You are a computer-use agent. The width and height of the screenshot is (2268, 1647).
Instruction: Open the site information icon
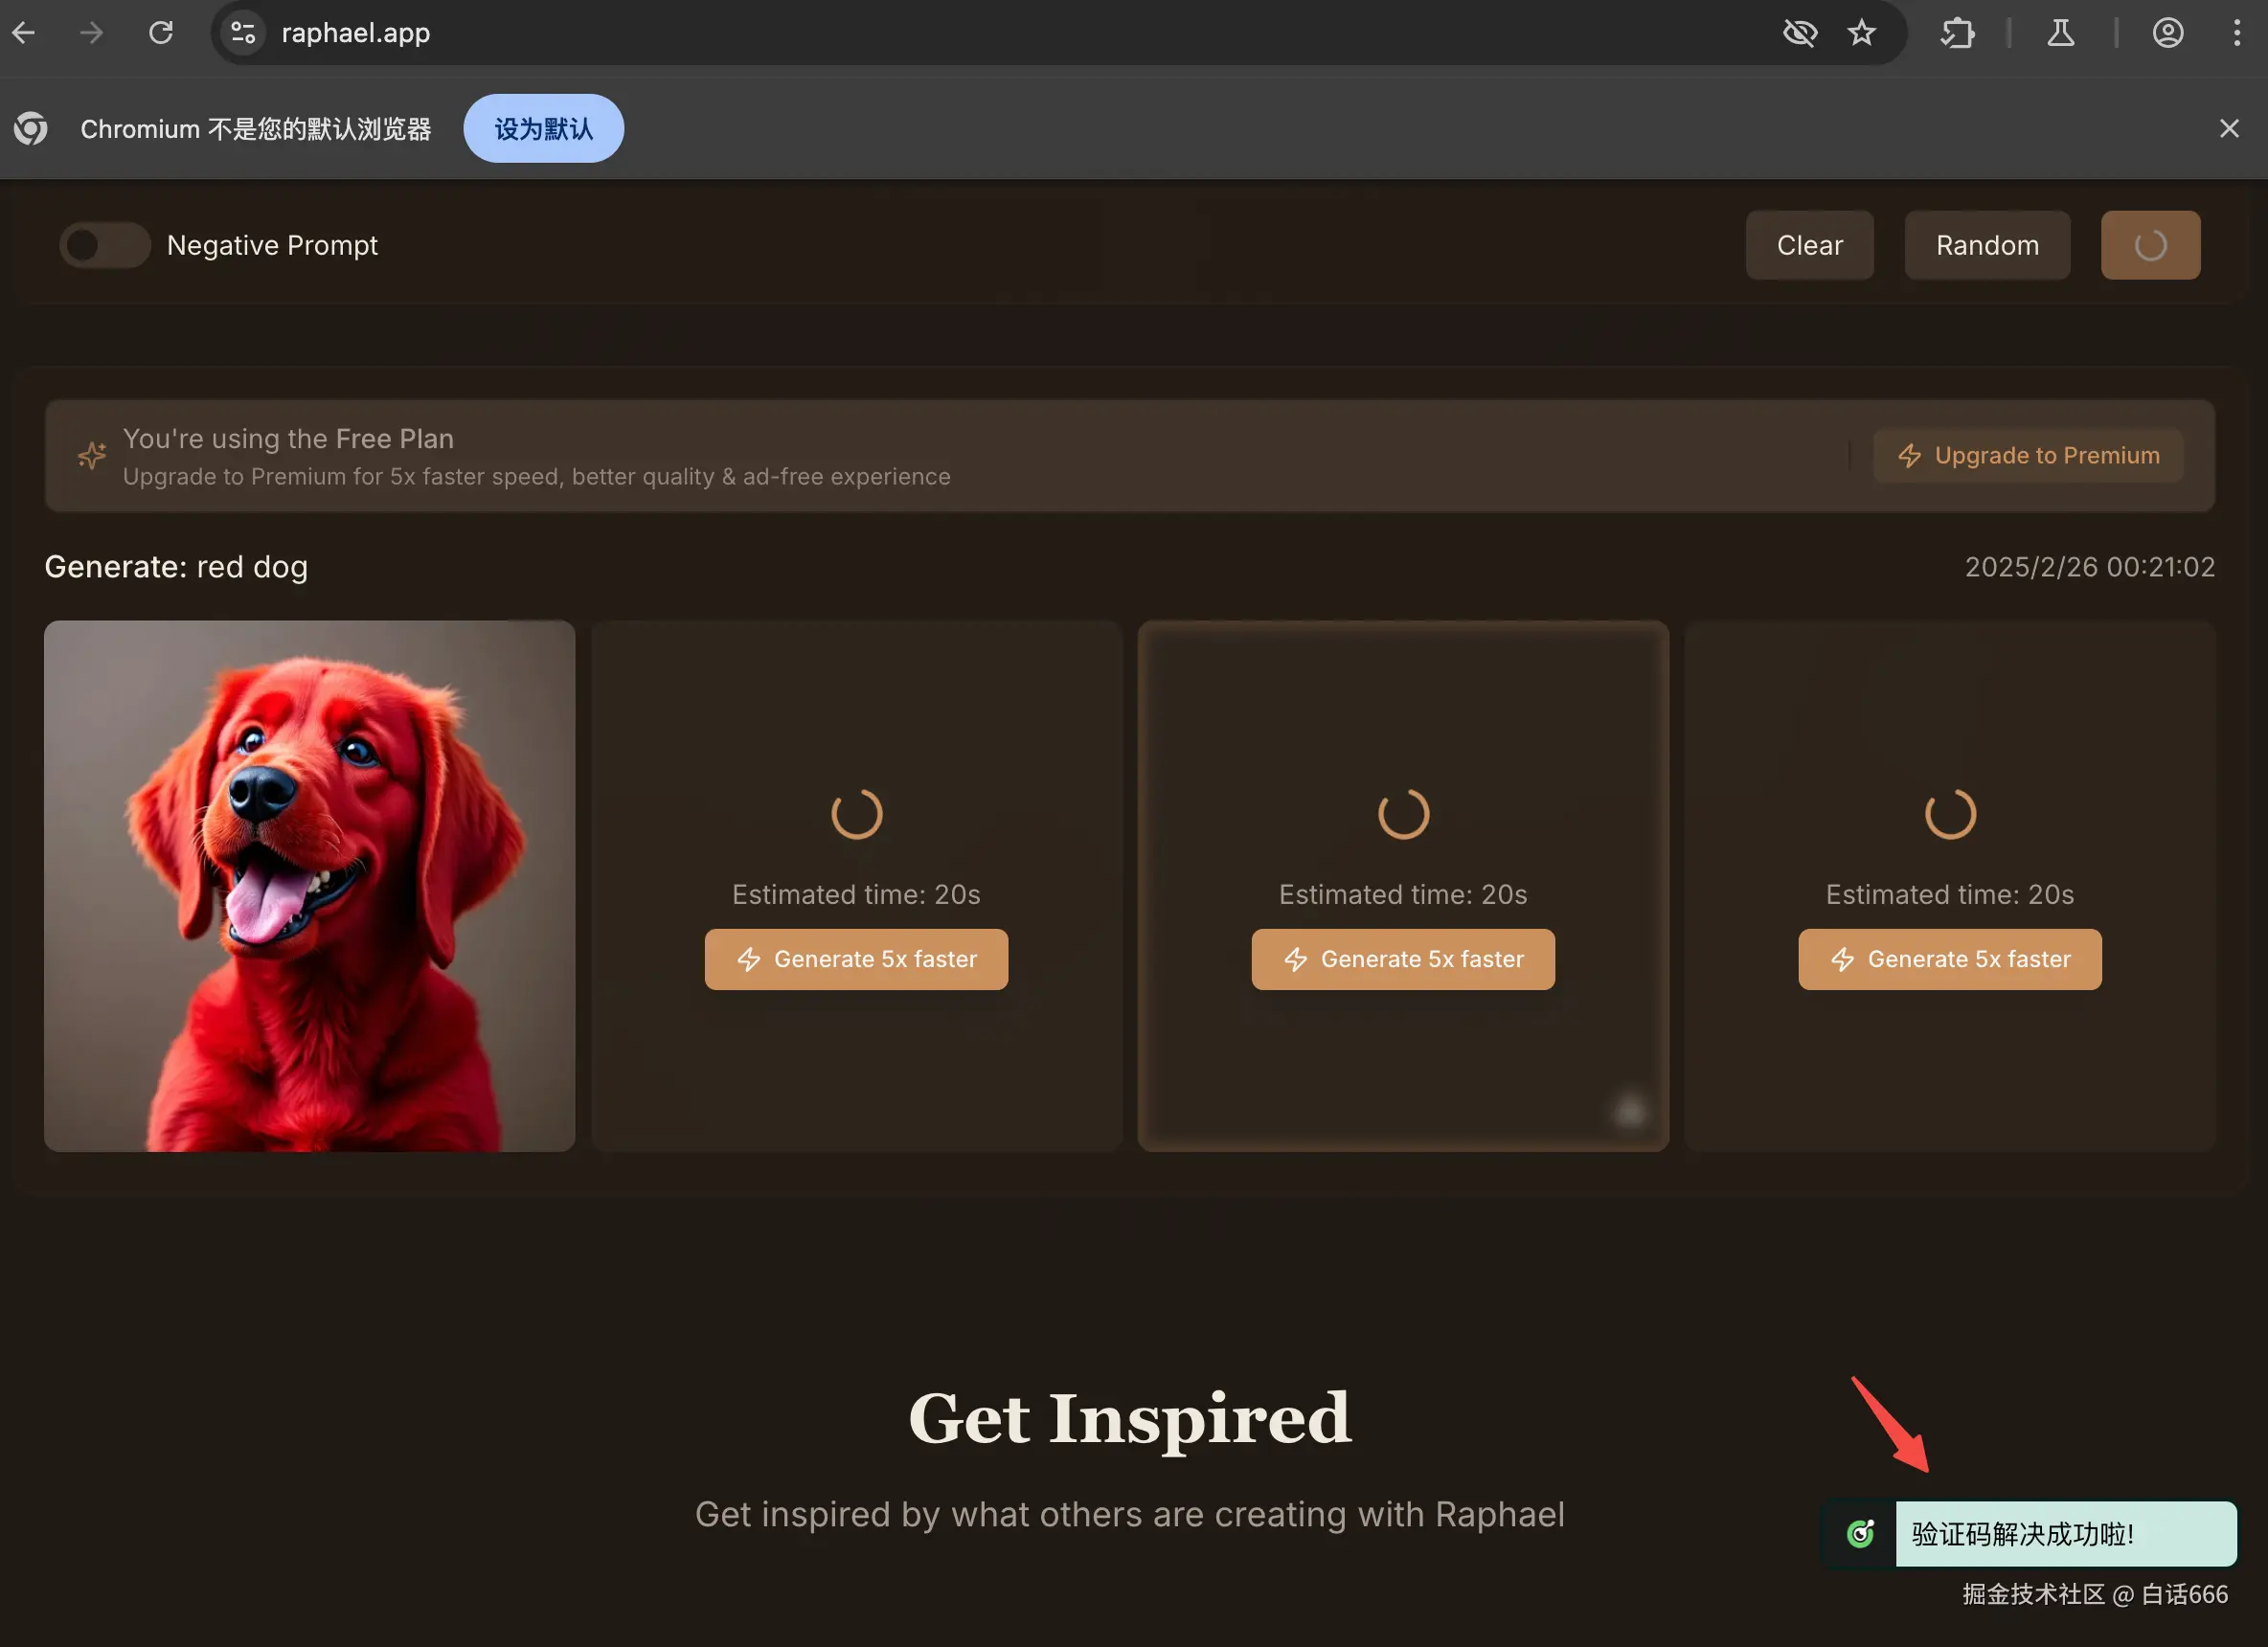click(x=243, y=33)
